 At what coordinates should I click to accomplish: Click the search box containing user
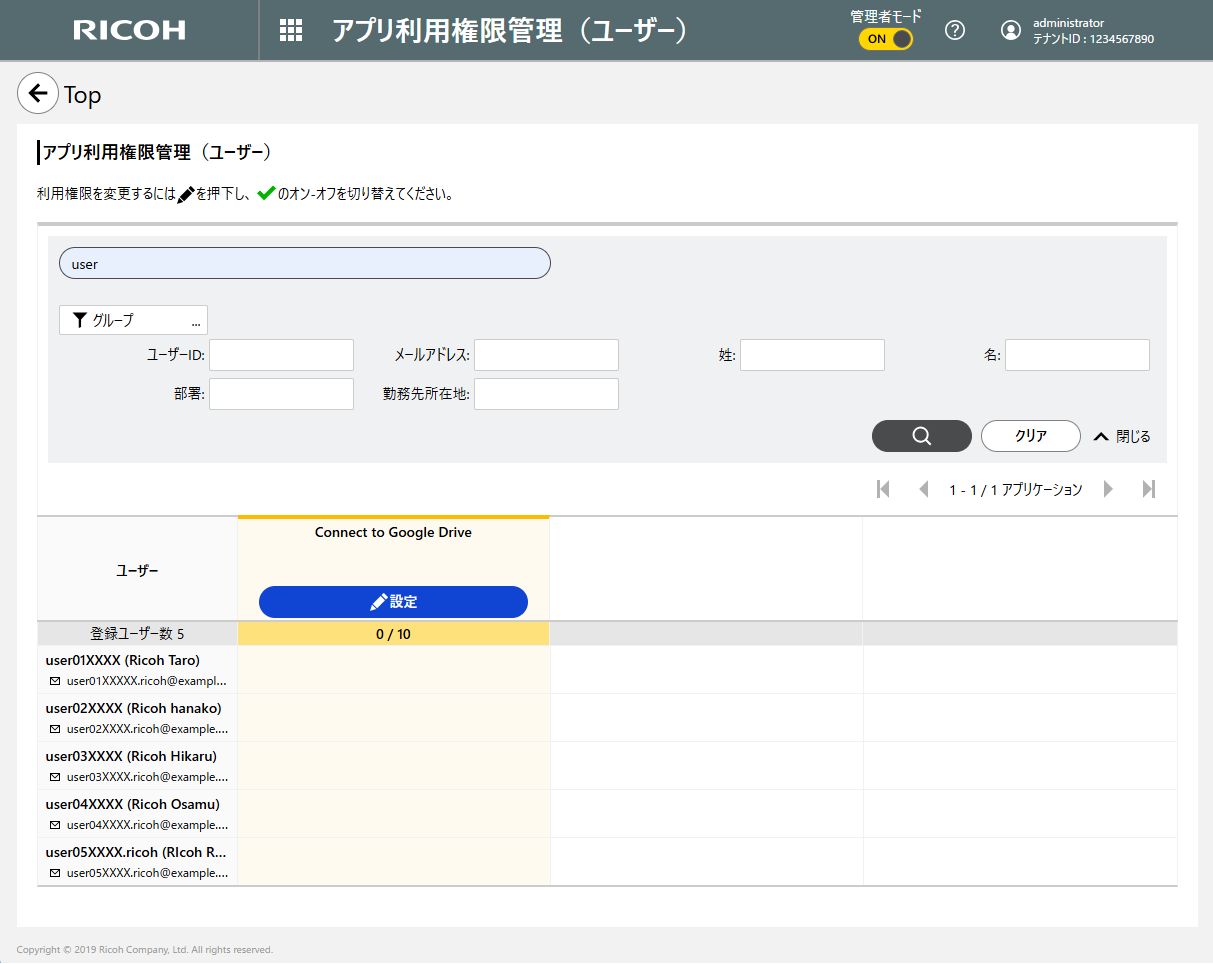coord(305,263)
